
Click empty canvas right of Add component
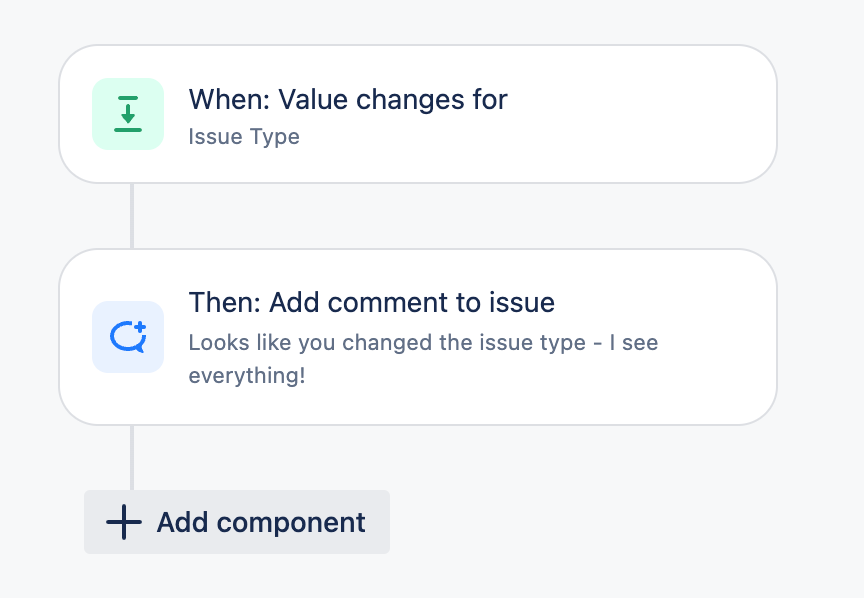coord(600,522)
